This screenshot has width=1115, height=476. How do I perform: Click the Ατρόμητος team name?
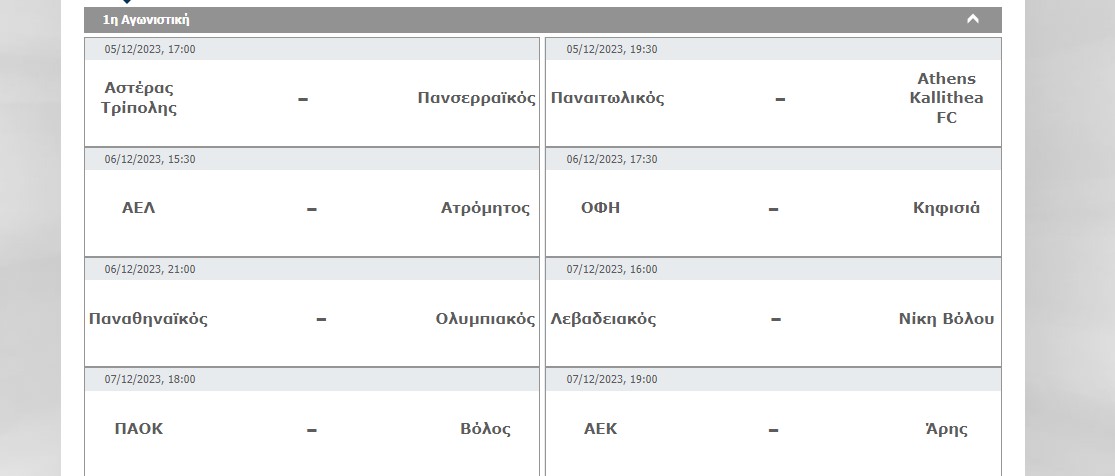click(x=485, y=208)
